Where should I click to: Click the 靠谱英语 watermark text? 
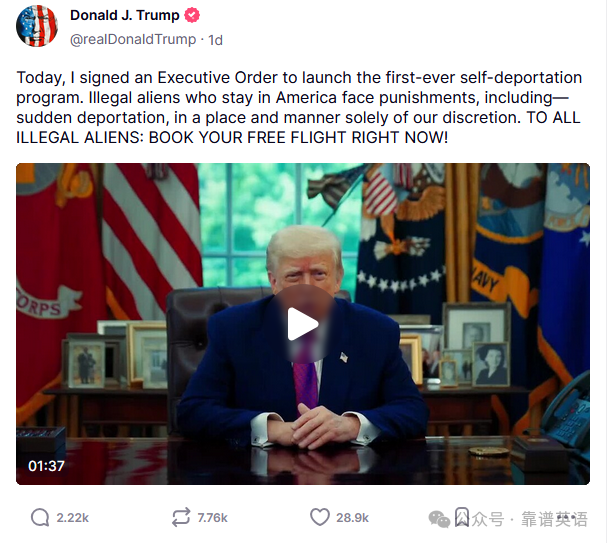point(554,519)
